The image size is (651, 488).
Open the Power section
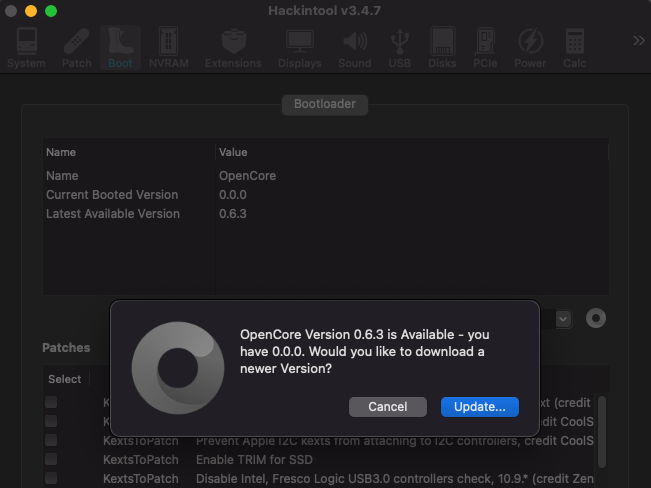click(530, 48)
